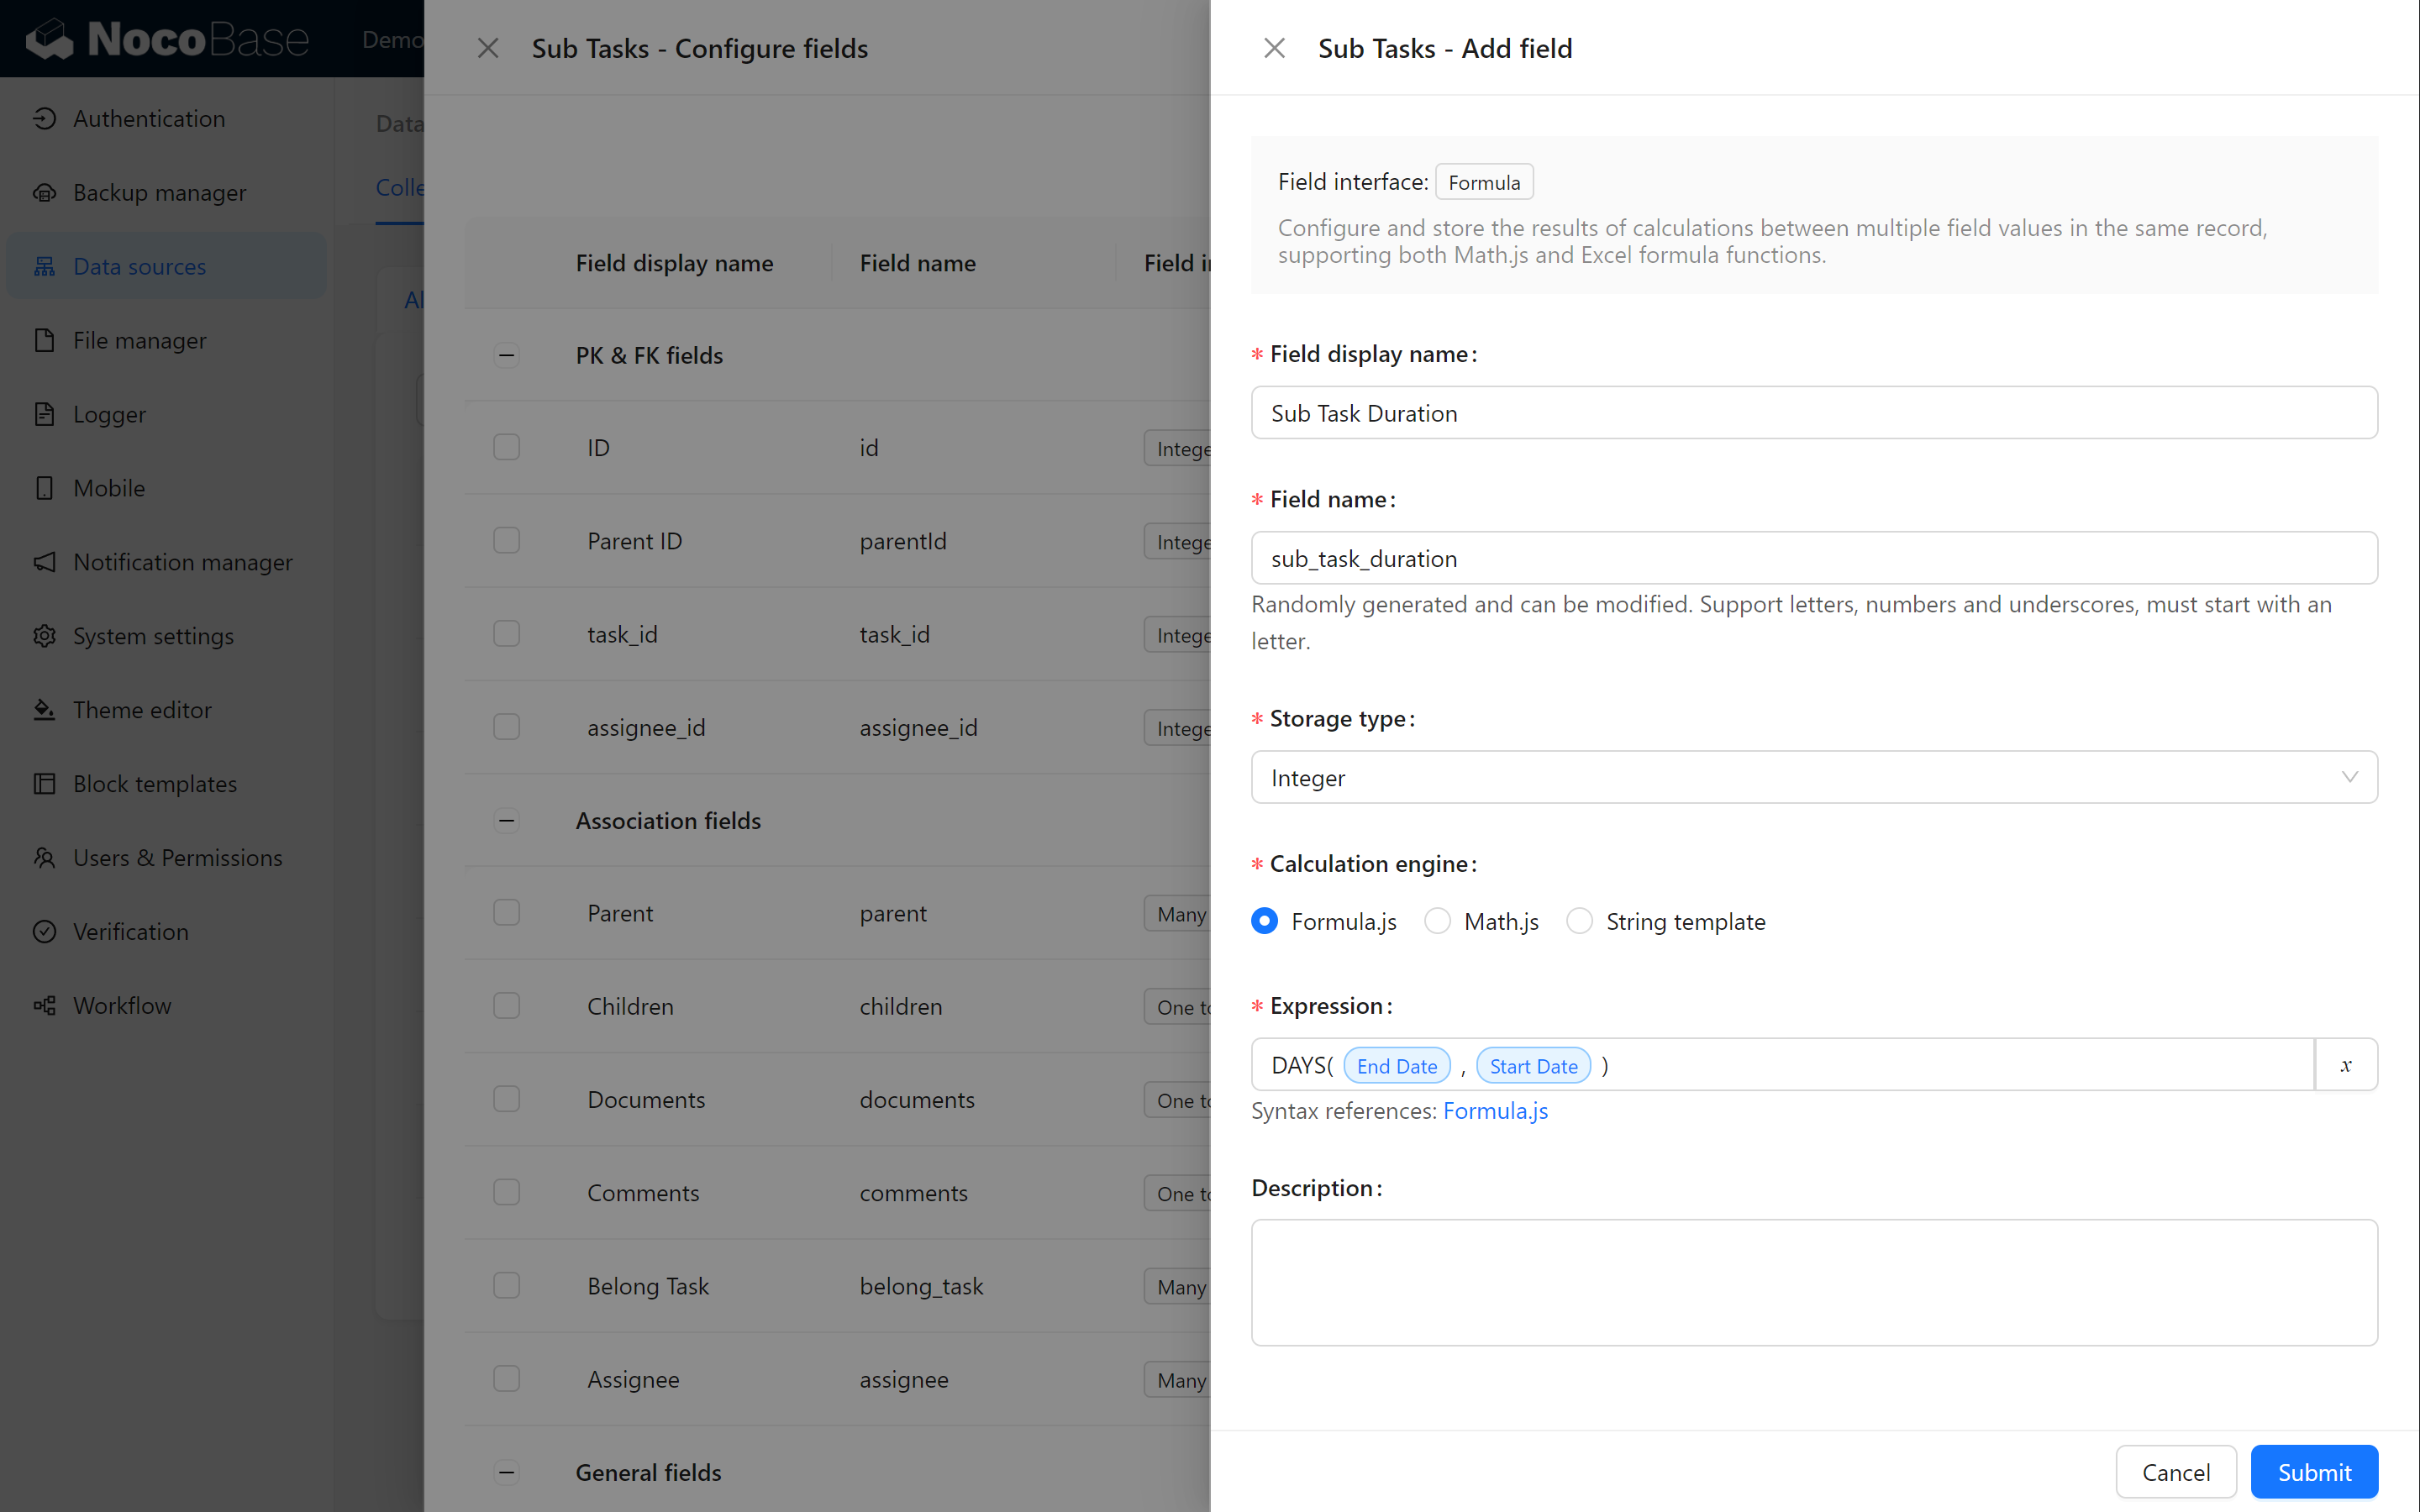The height and width of the screenshot is (1512, 2420).
Task: Access Workflow settings icon
Action: tap(45, 1003)
